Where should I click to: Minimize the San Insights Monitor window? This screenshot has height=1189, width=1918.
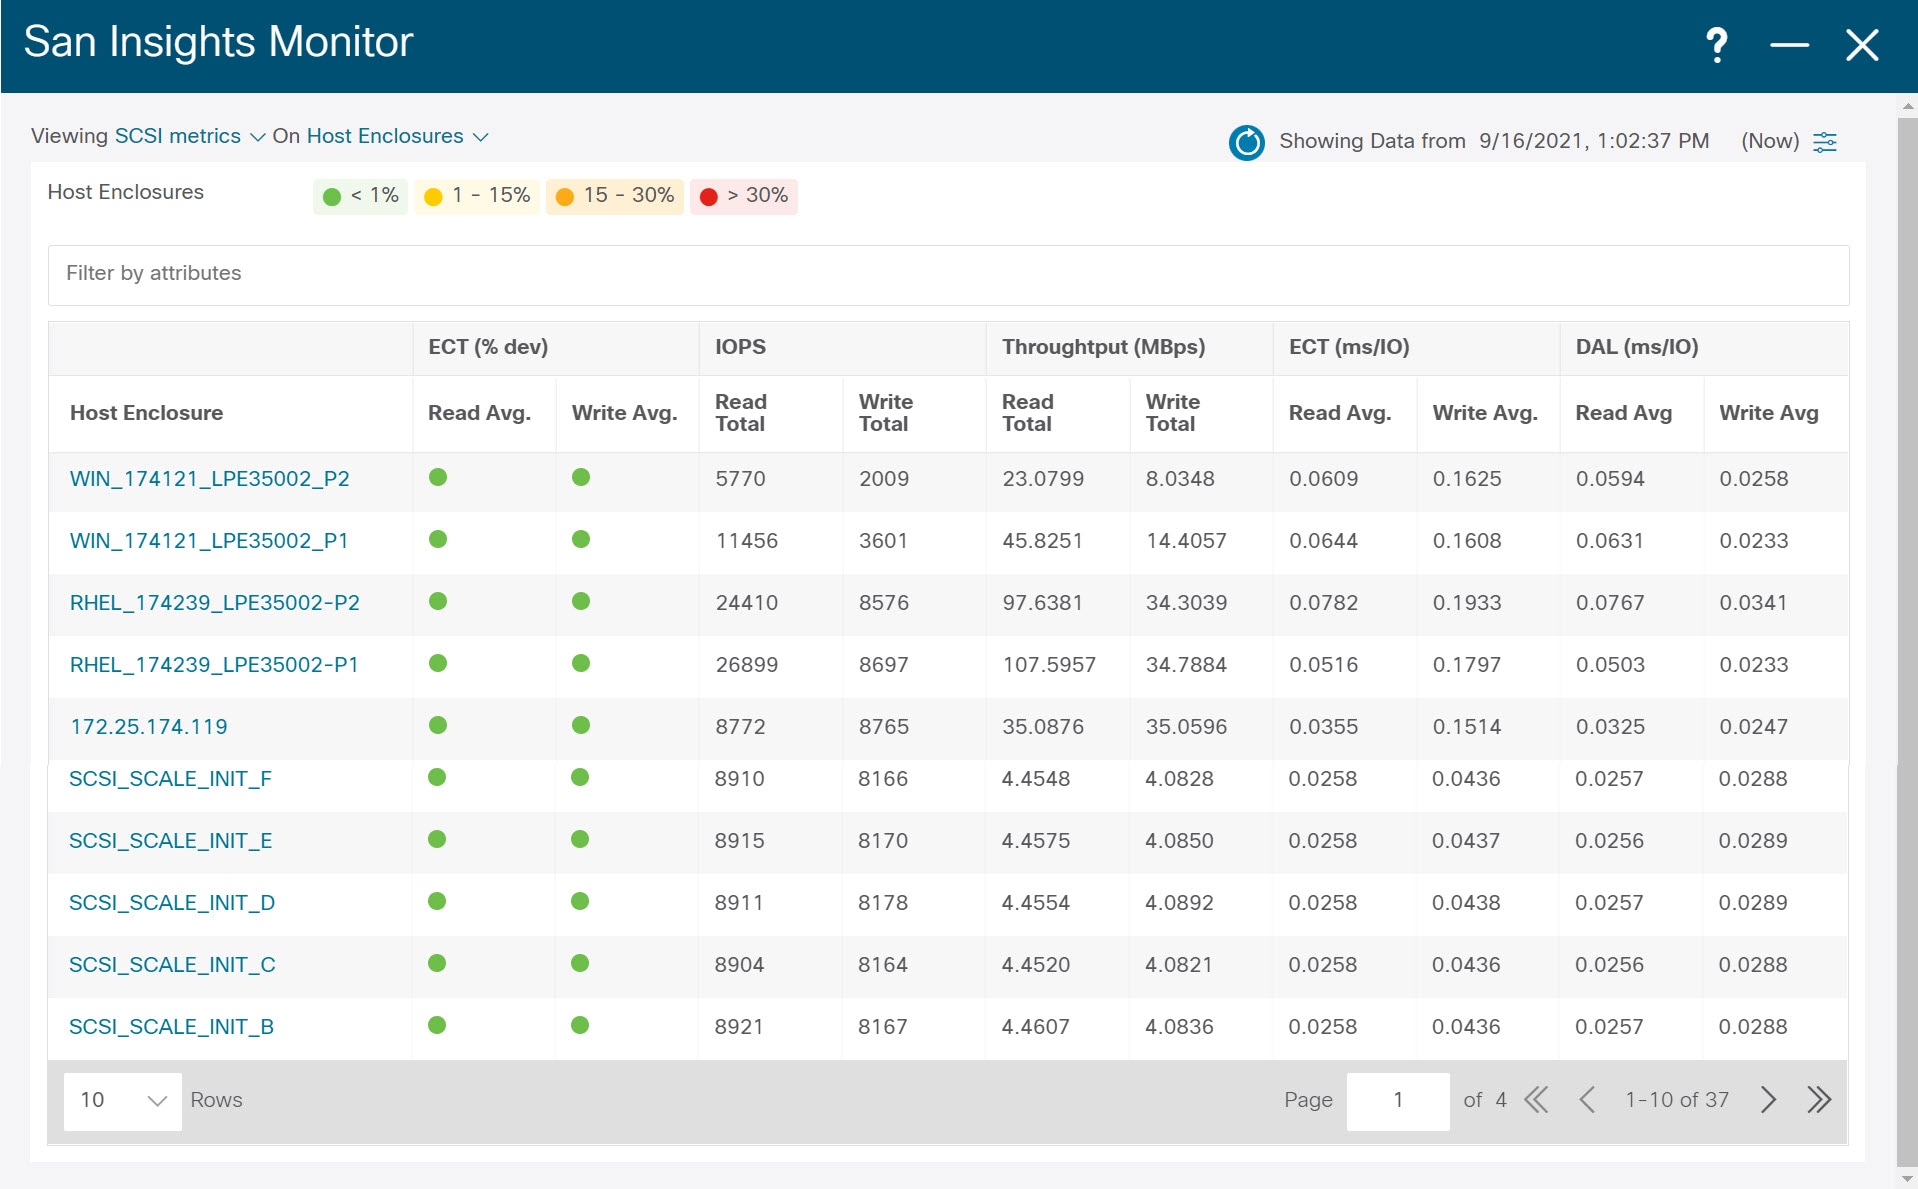click(x=1789, y=45)
